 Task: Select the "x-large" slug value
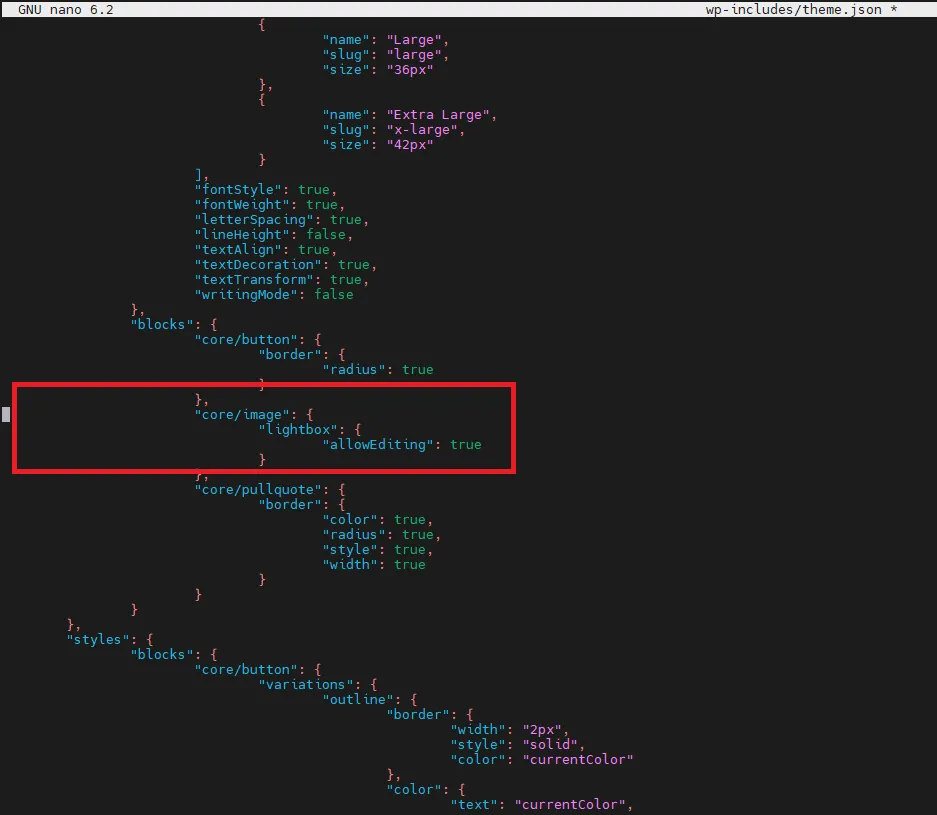[424, 129]
